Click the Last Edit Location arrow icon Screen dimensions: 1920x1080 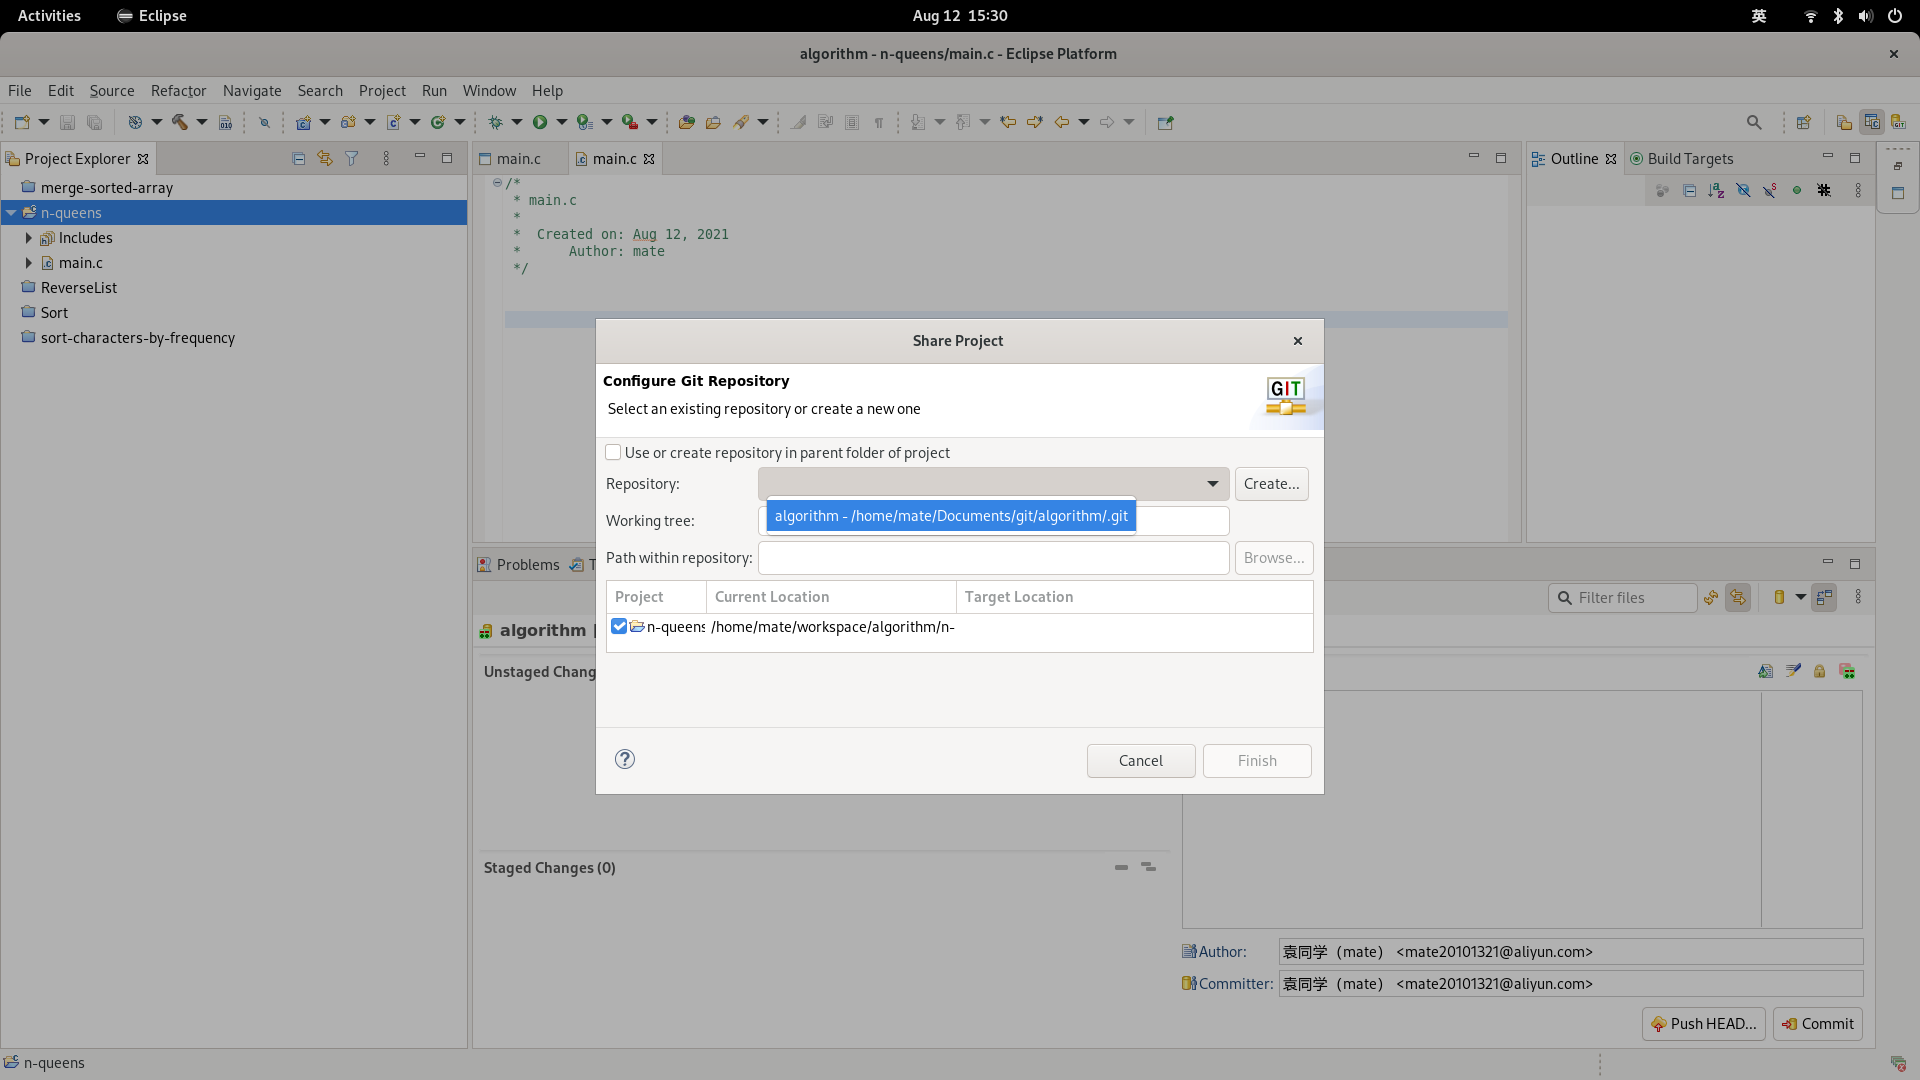tap(1008, 122)
